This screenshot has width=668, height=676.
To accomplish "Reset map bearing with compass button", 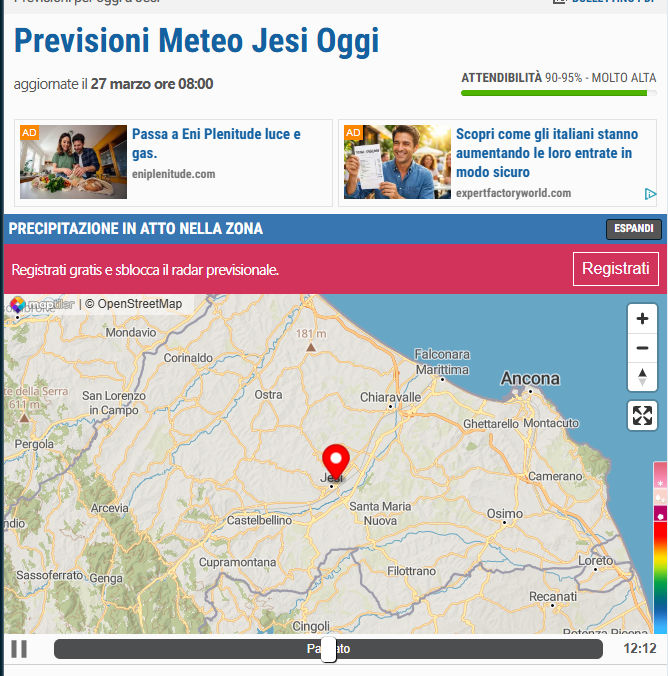I will 642,377.
